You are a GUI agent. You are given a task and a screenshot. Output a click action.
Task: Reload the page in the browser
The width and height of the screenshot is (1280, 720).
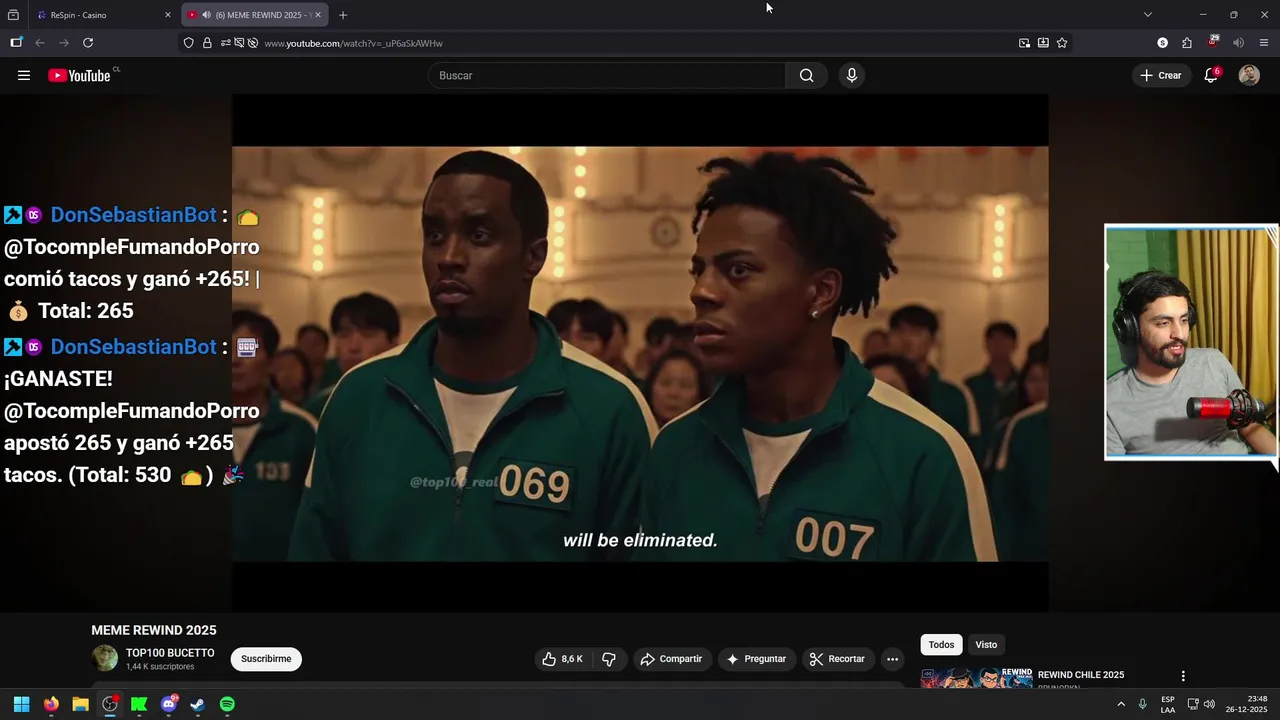(88, 43)
